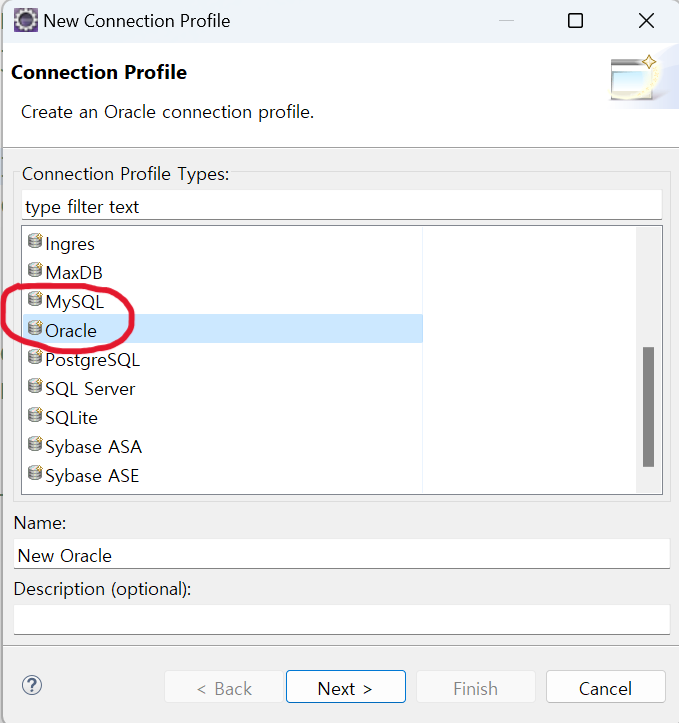The width and height of the screenshot is (679, 723).
Task: Click the Oracle database icon
Action: [35, 328]
